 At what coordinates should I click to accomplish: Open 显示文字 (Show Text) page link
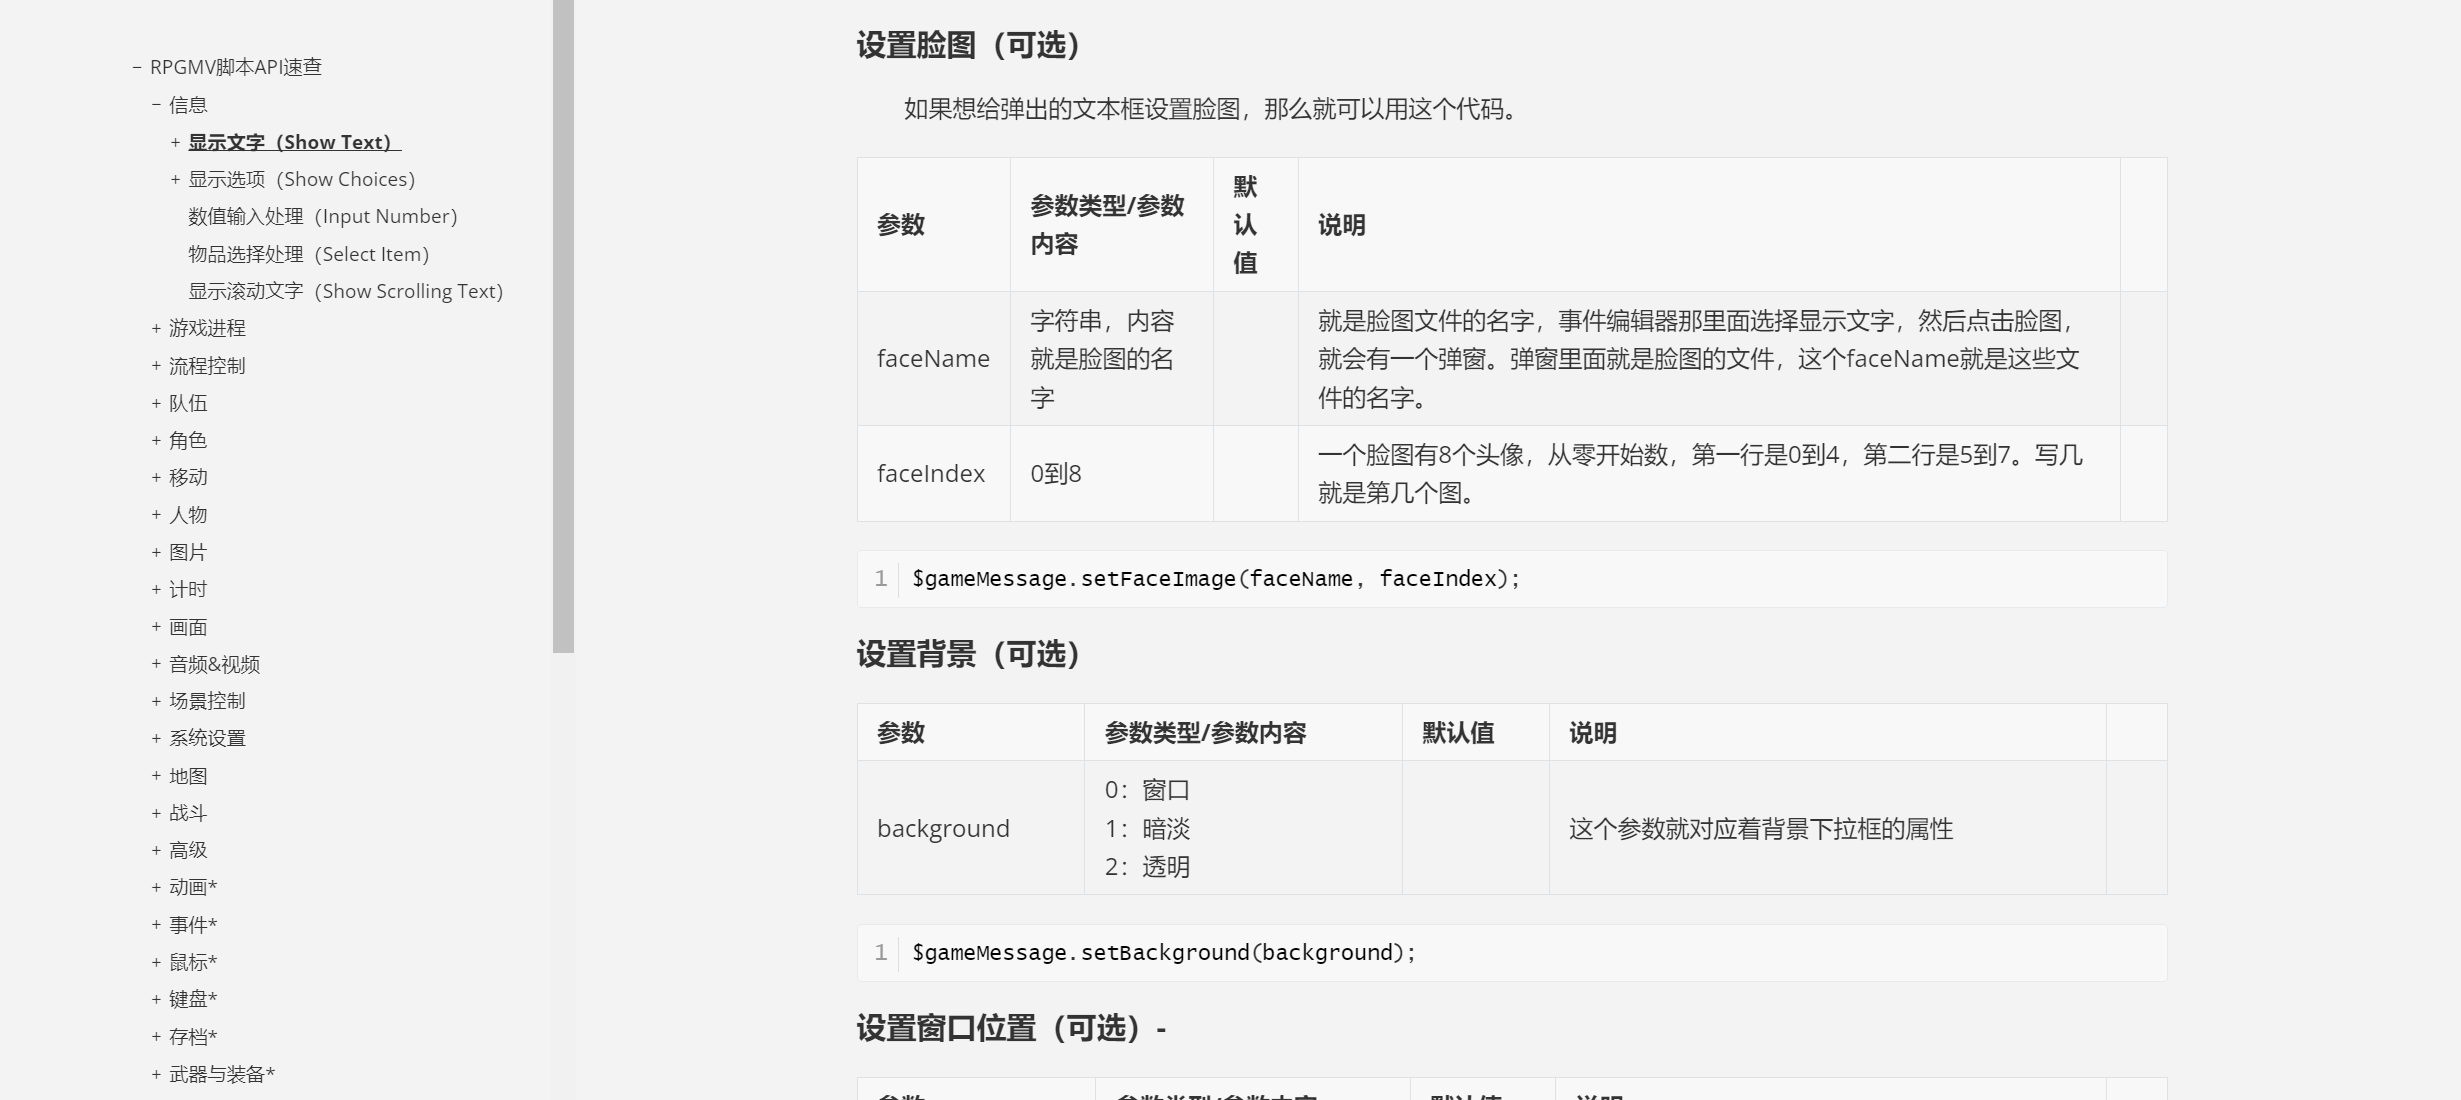(x=295, y=142)
